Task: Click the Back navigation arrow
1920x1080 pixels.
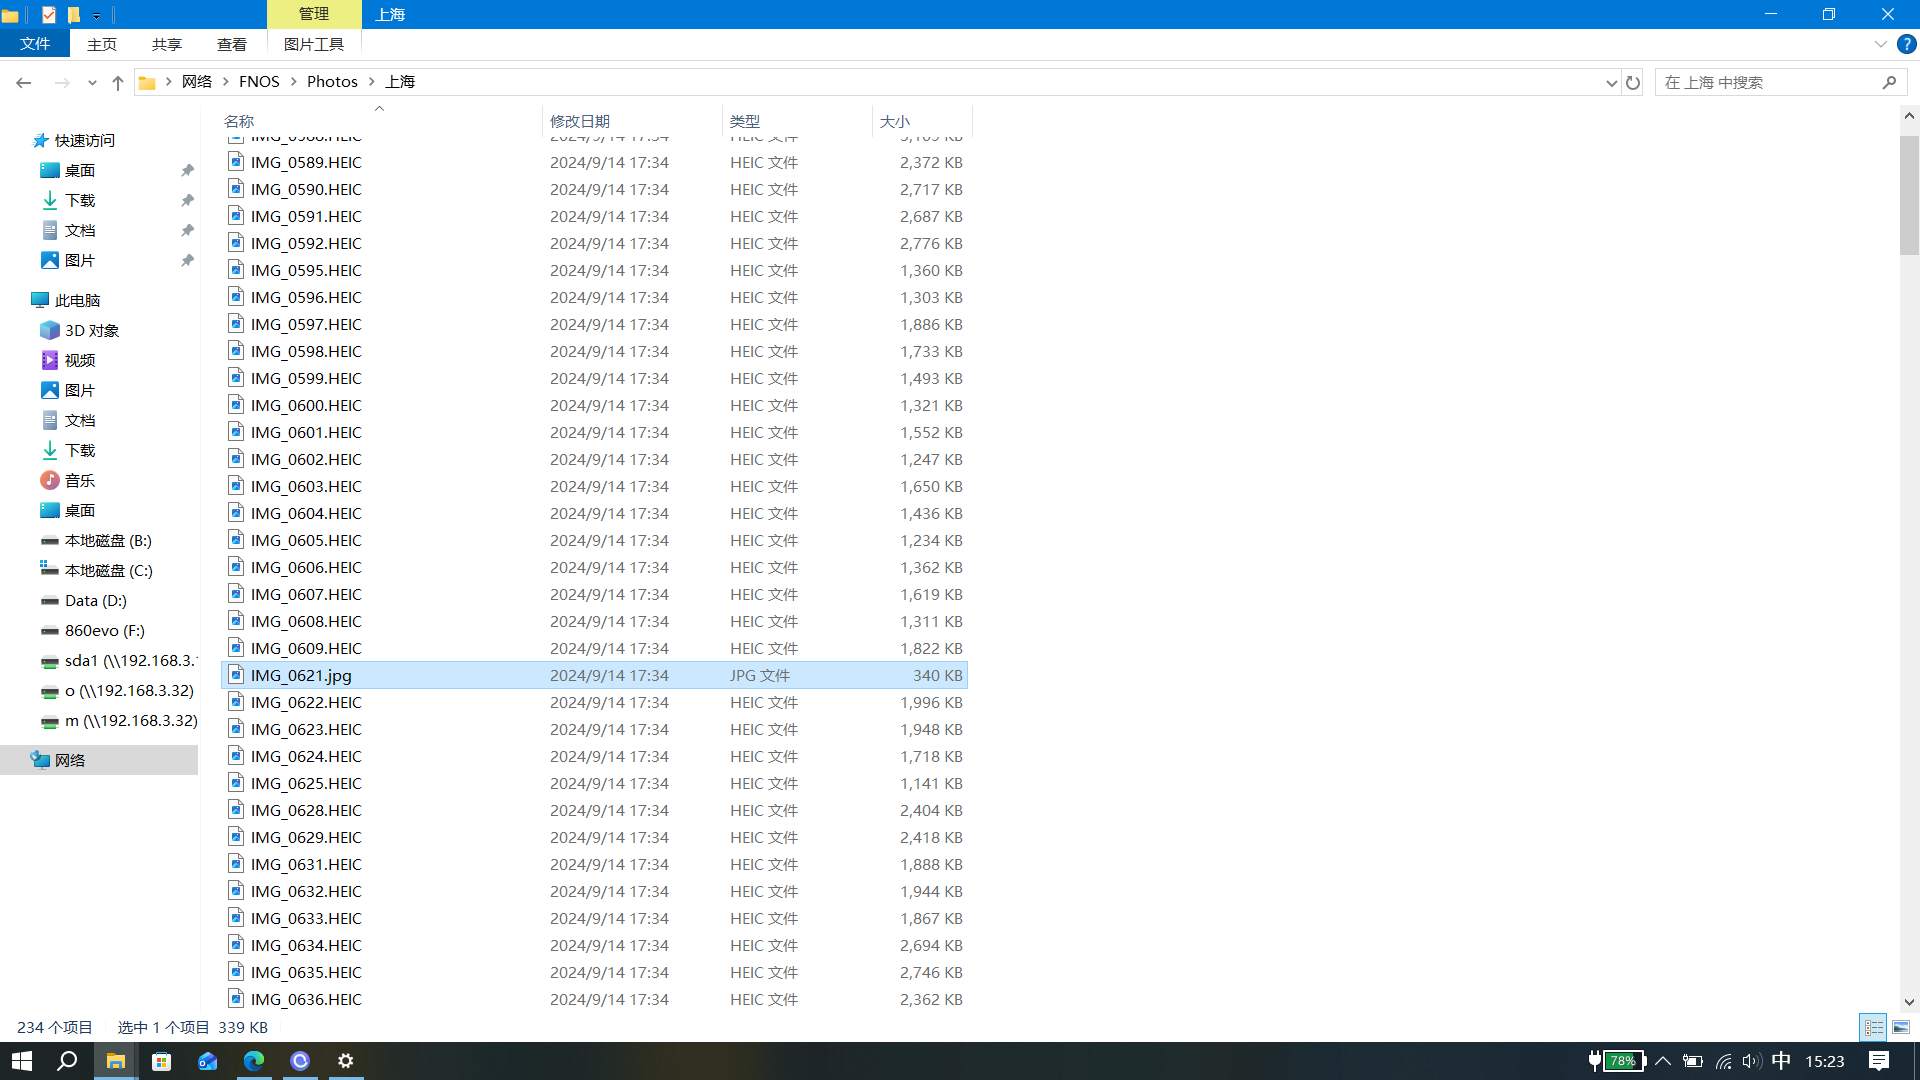Action: (x=23, y=83)
